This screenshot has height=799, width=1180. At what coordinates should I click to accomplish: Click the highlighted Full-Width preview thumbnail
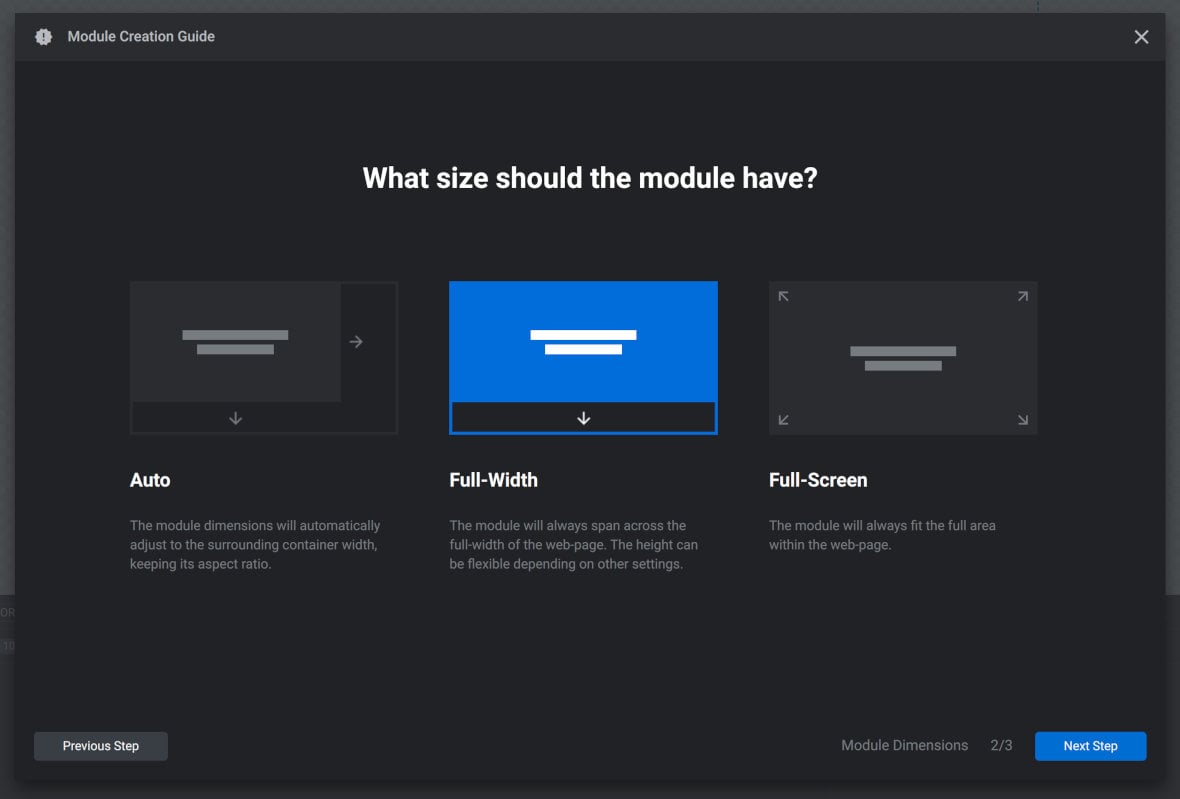583,357
